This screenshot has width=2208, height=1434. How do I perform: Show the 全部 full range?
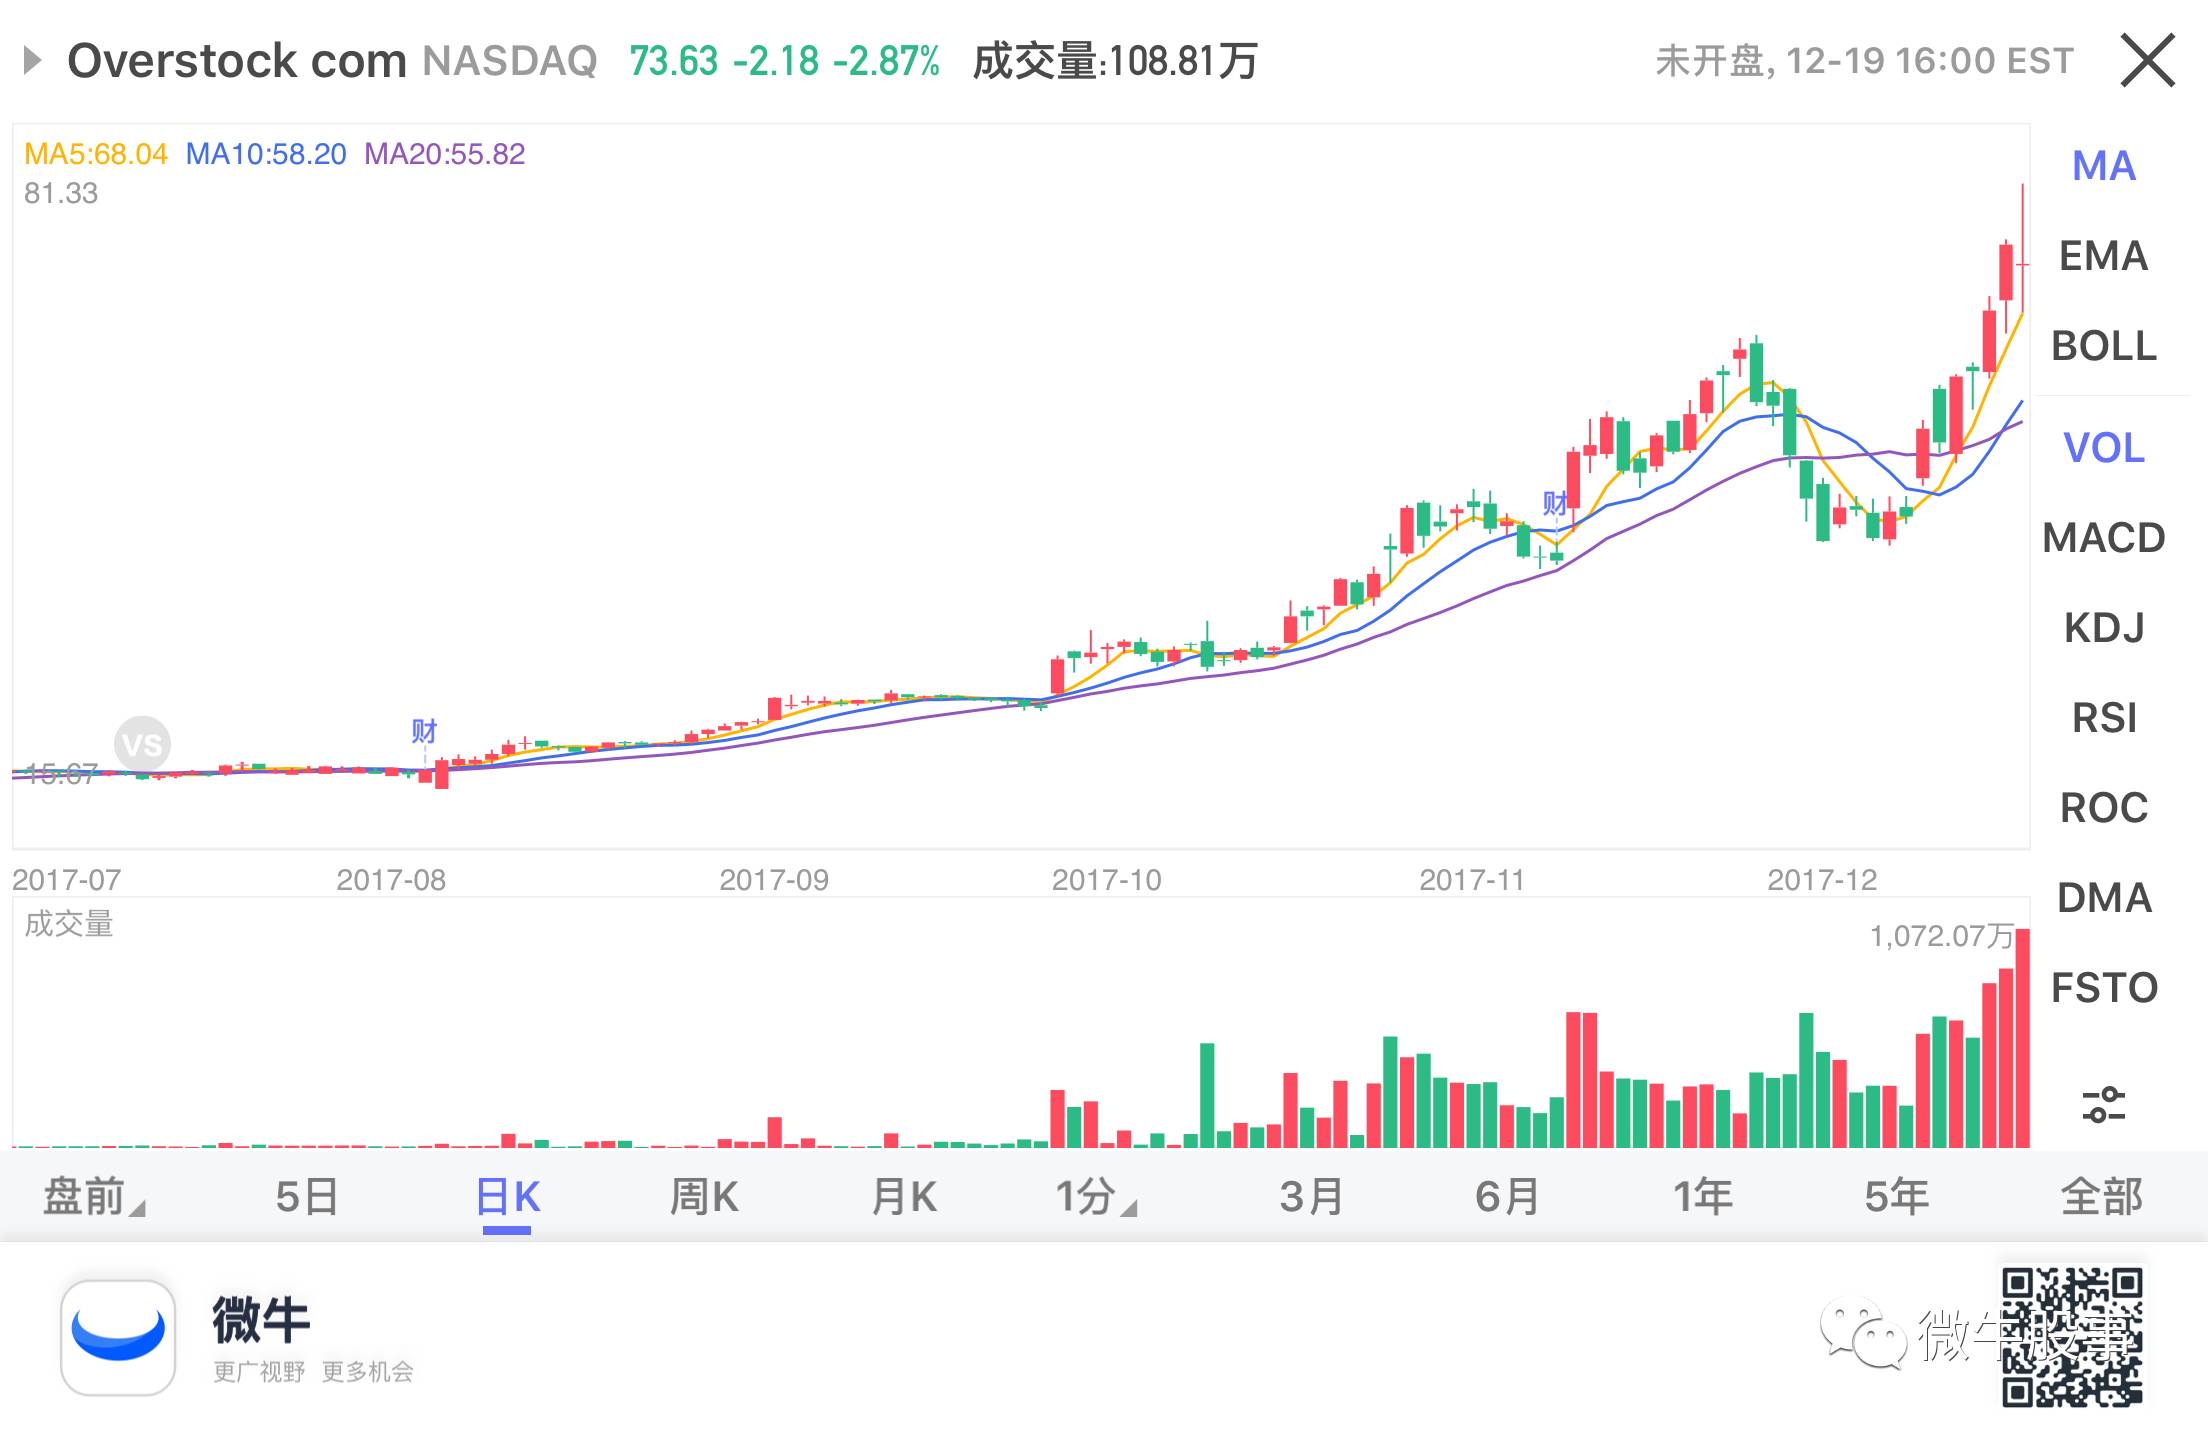pyautogui.click(x=2101, y=1197)
